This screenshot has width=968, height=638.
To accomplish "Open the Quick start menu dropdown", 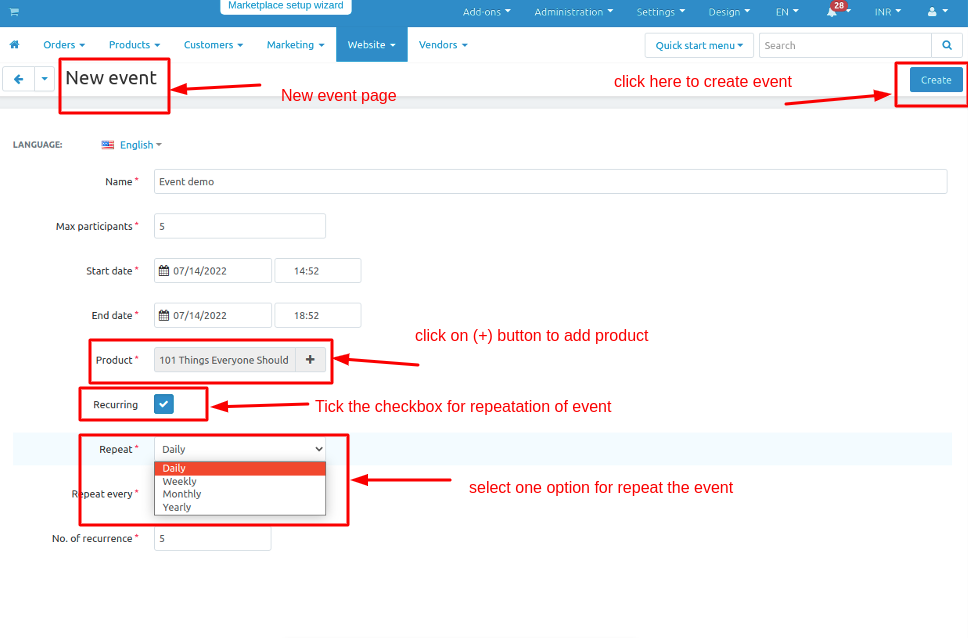I will [699, 45].
